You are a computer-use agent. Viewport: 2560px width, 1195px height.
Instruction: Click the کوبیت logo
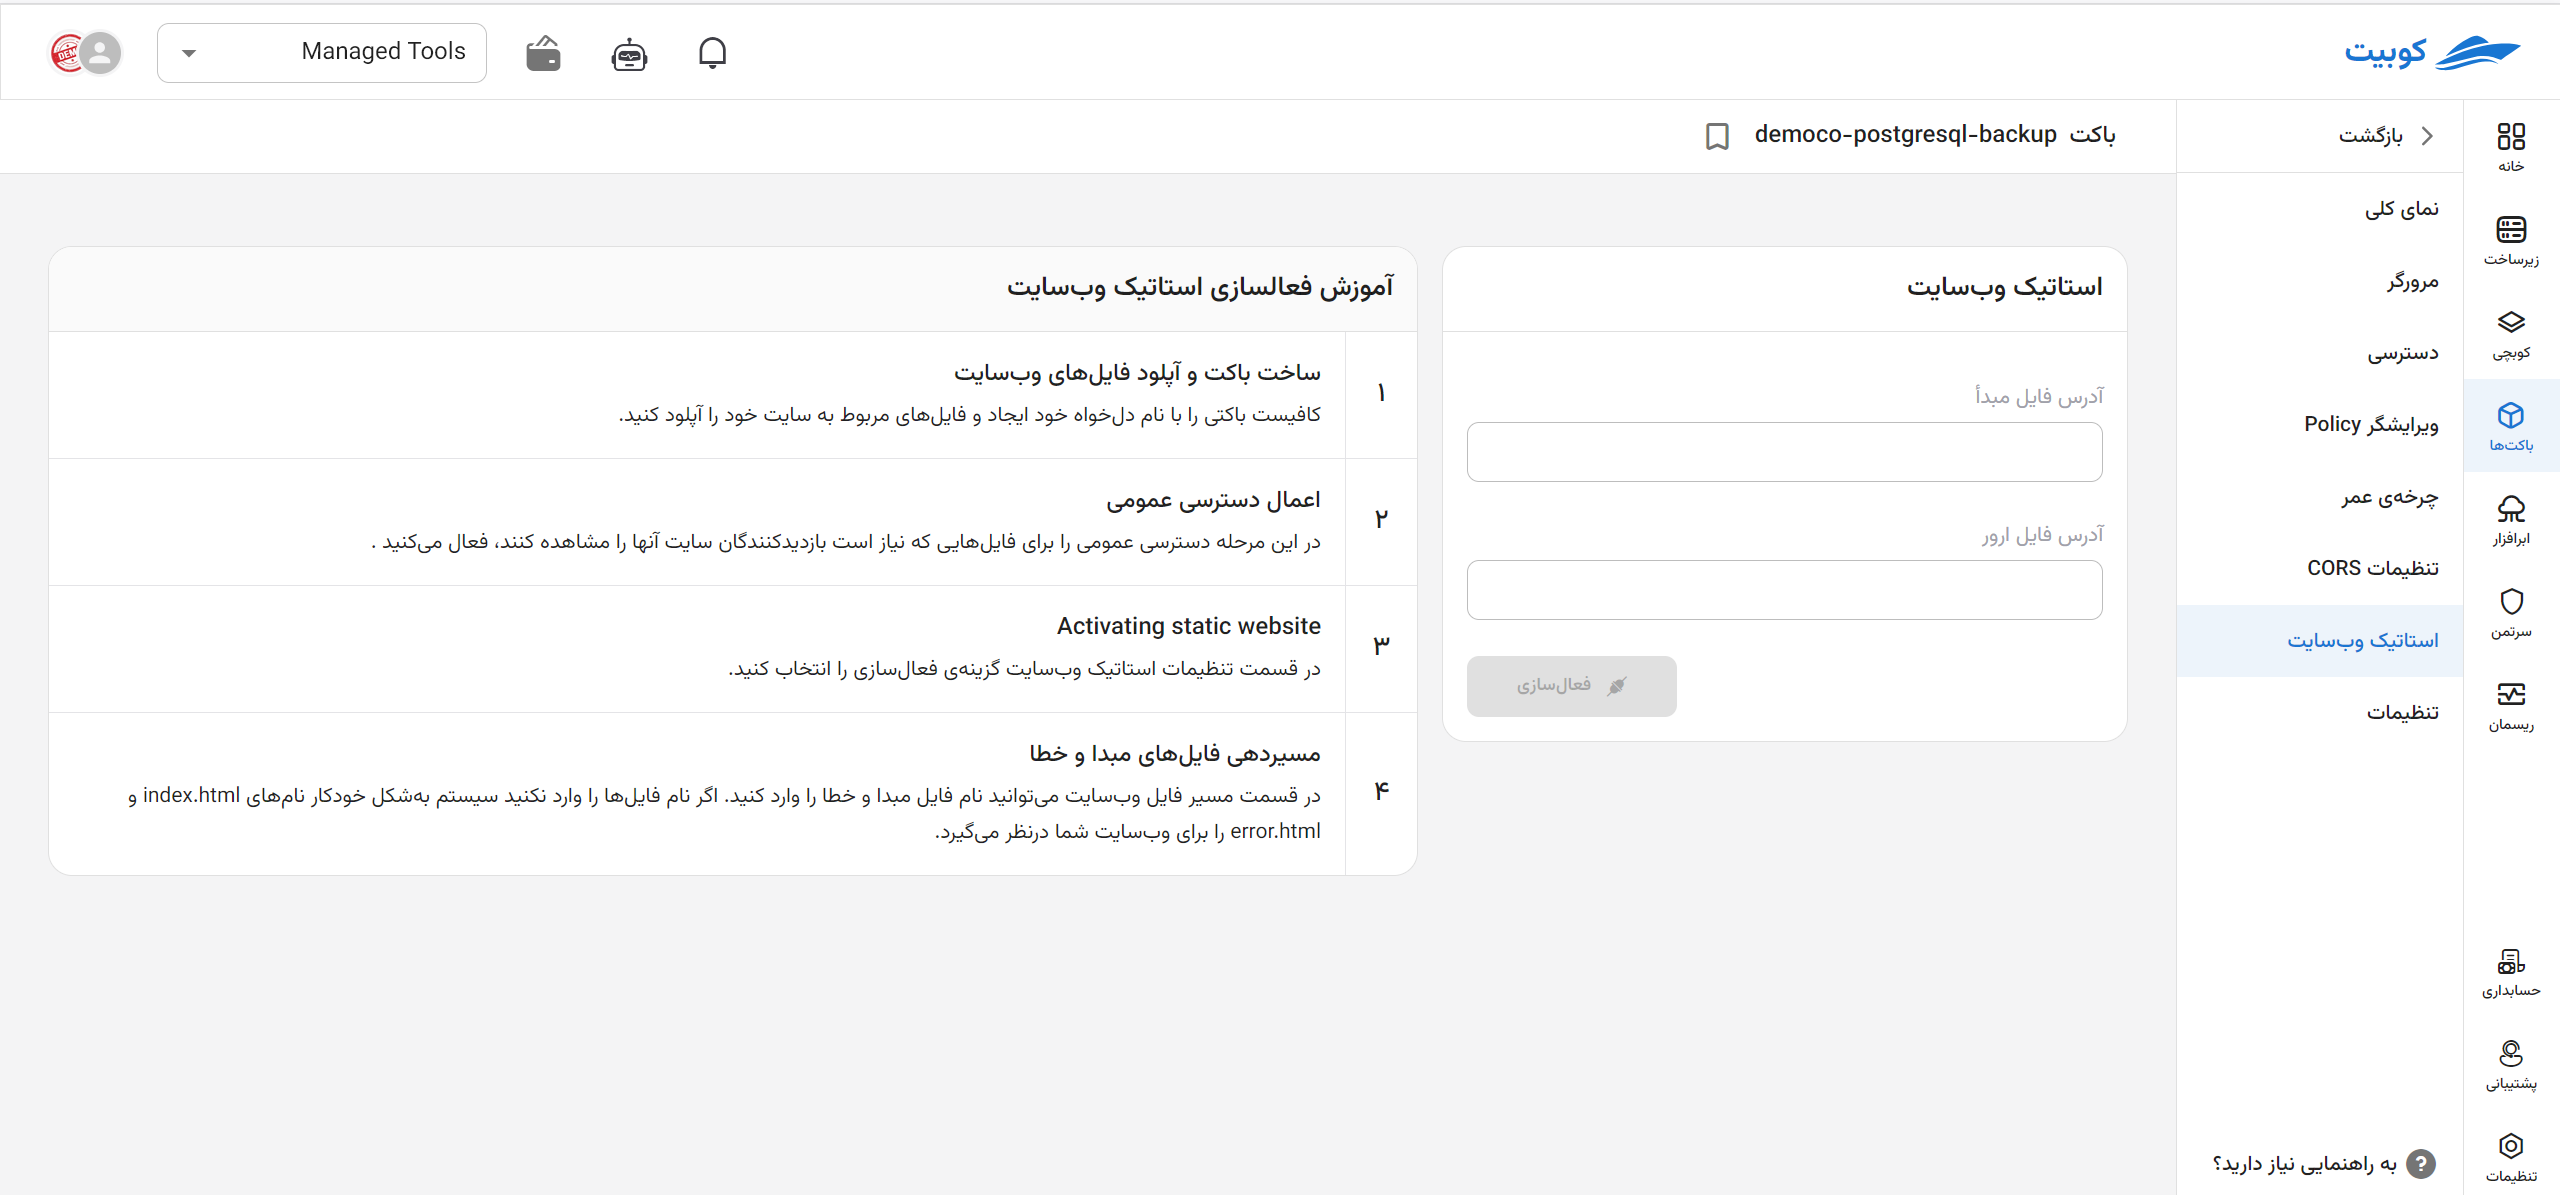coord(2431,53)
